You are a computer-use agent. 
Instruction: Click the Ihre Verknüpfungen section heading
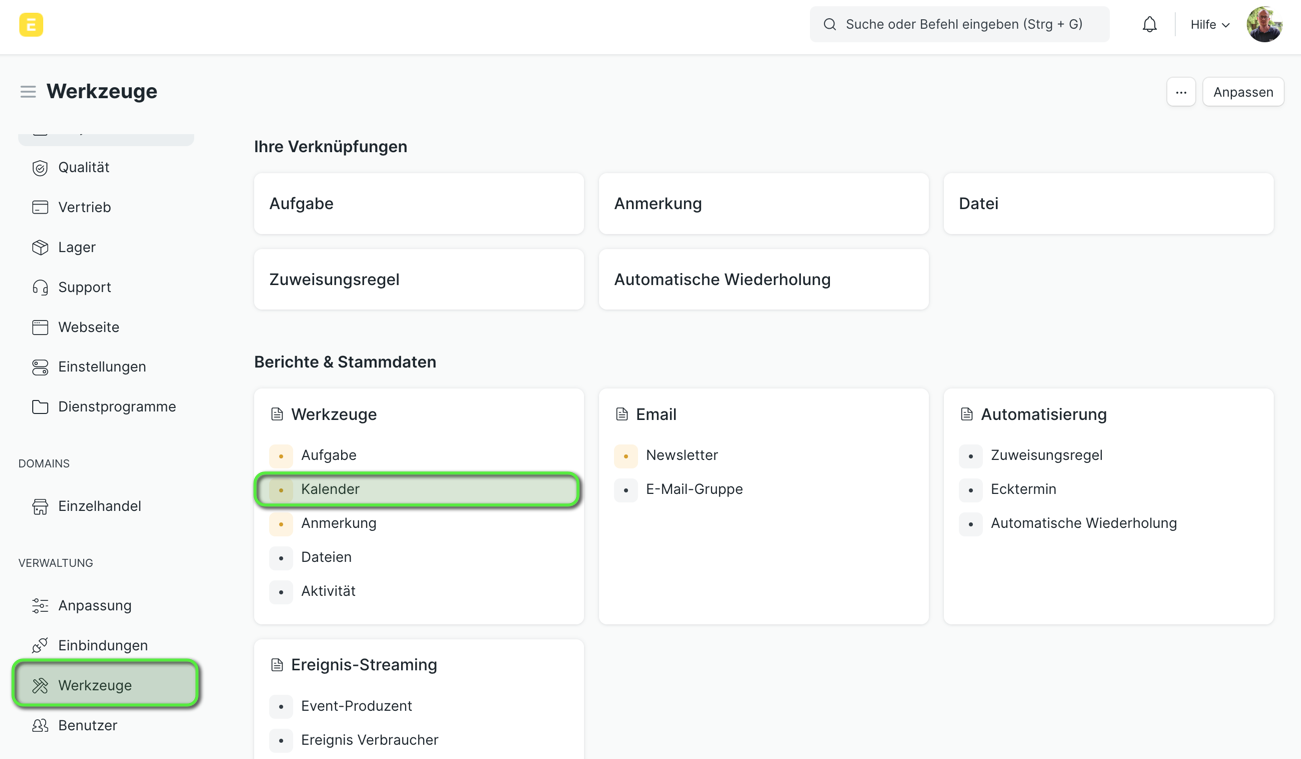point(331,147)
